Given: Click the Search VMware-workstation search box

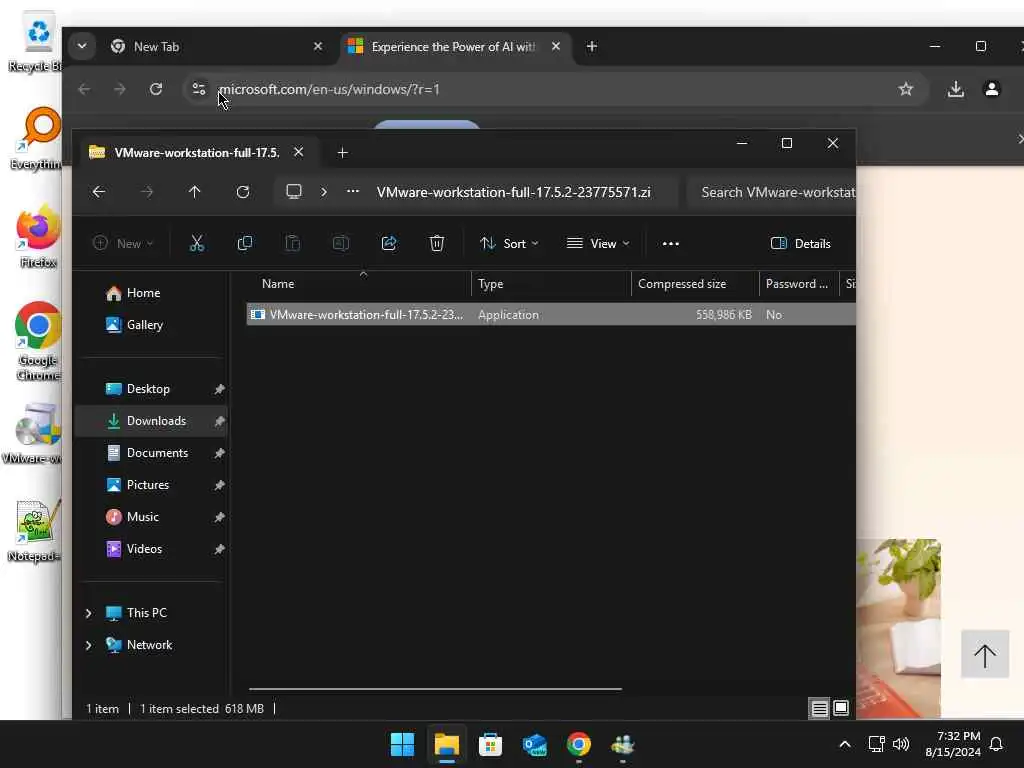Looking at the screenshot, I should tap(772, 192).
